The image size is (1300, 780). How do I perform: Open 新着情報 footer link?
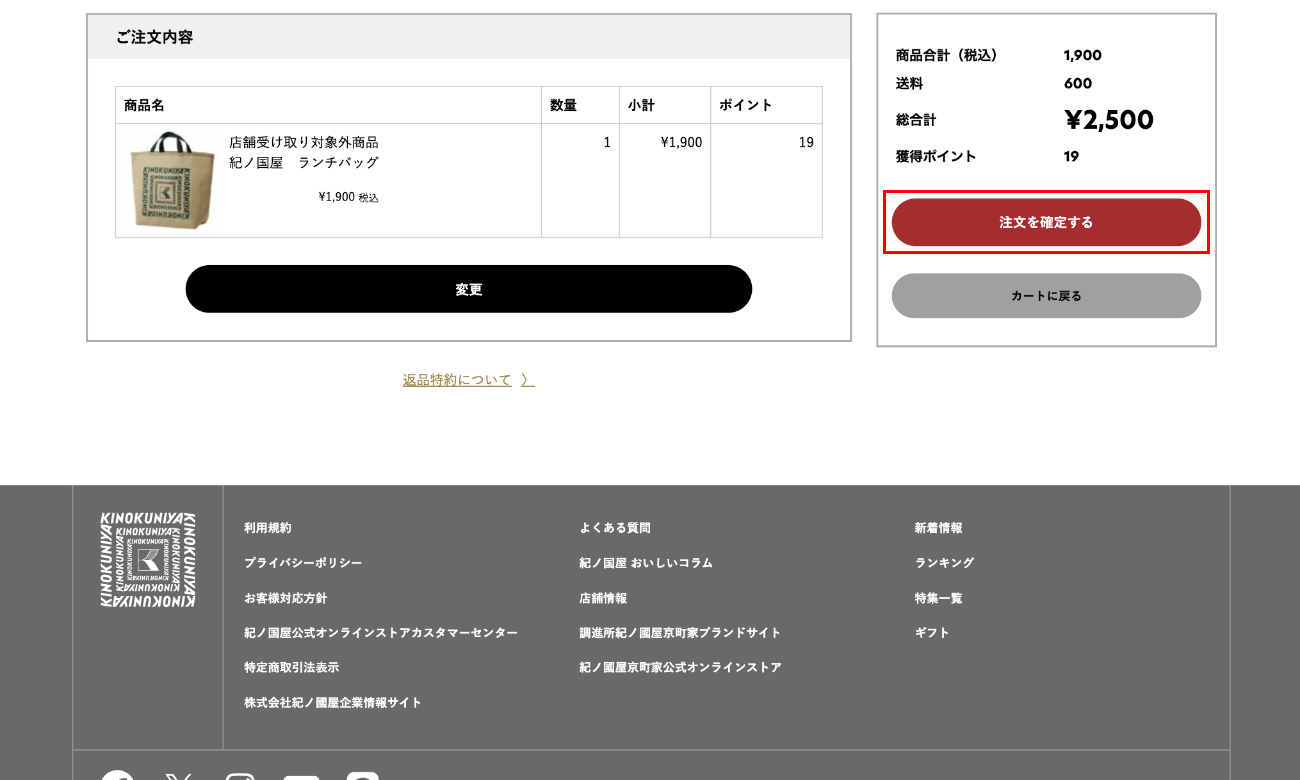tap(938, 528)
